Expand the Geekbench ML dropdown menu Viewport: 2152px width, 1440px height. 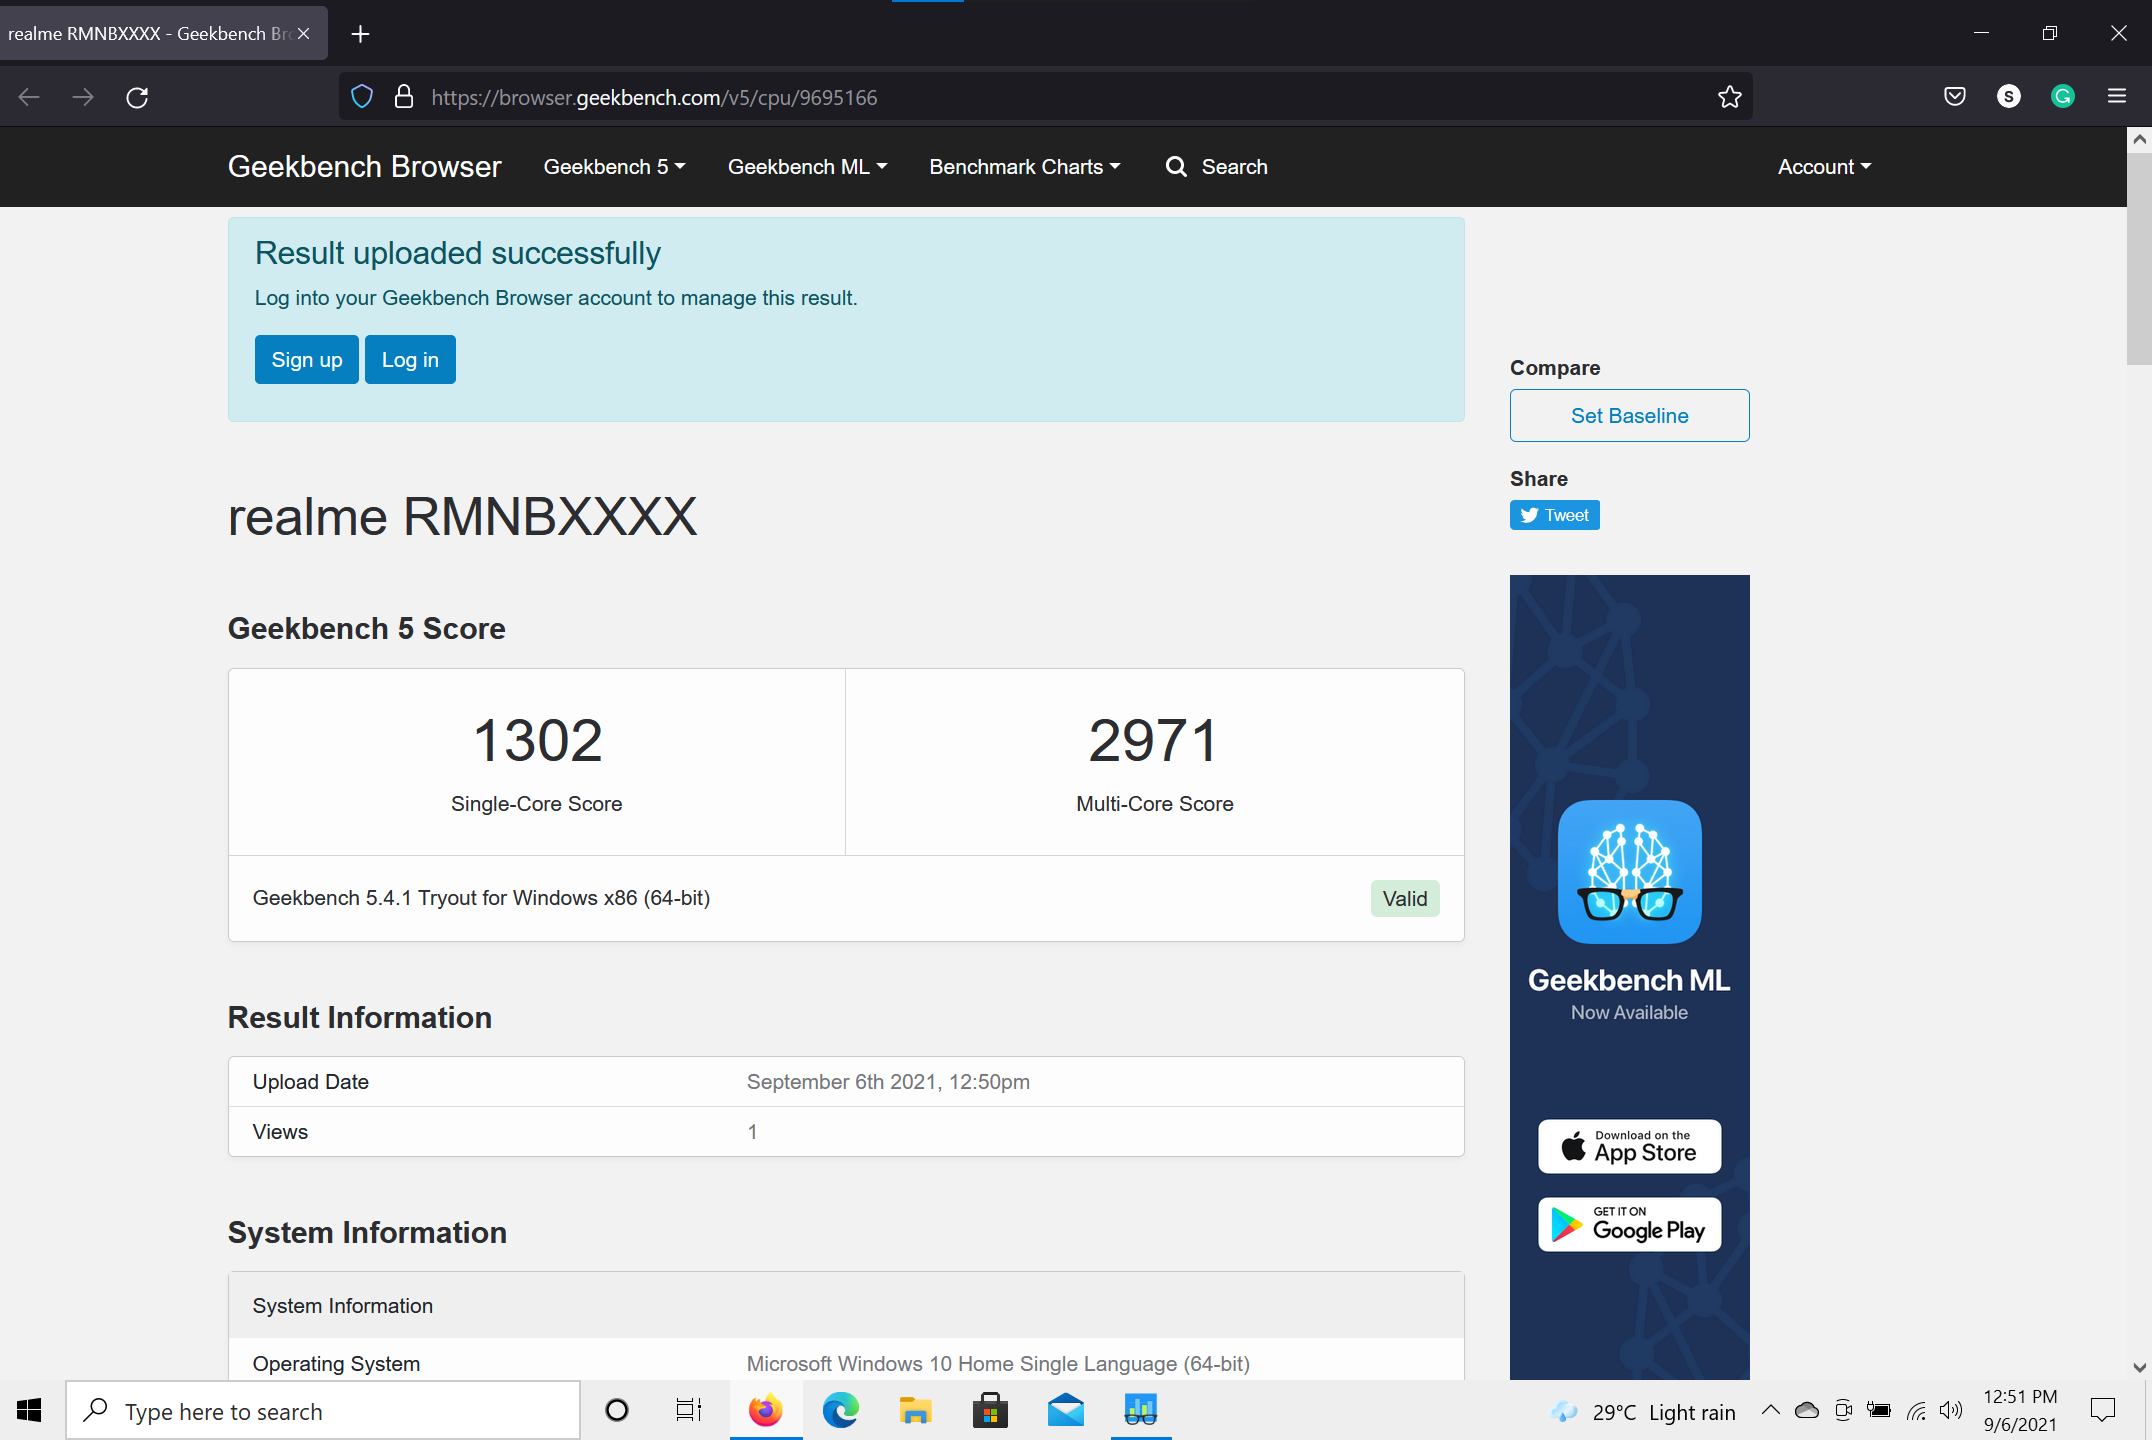[x=807, y=167]
